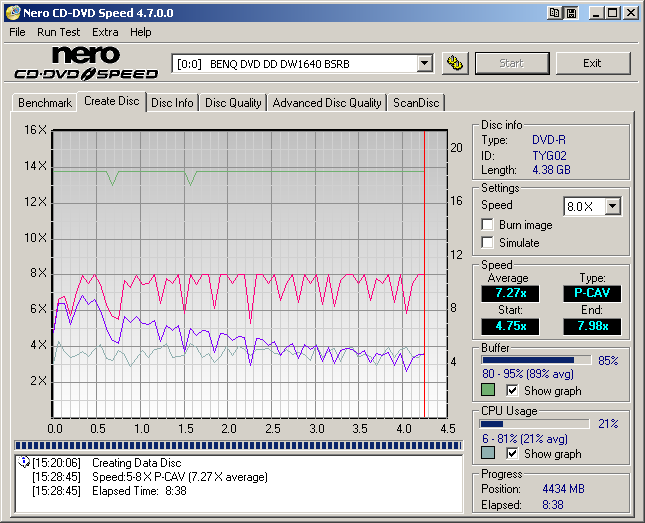Click the green Buffer graph color swatch
645x523 pixels.
[x=488, y=390]
